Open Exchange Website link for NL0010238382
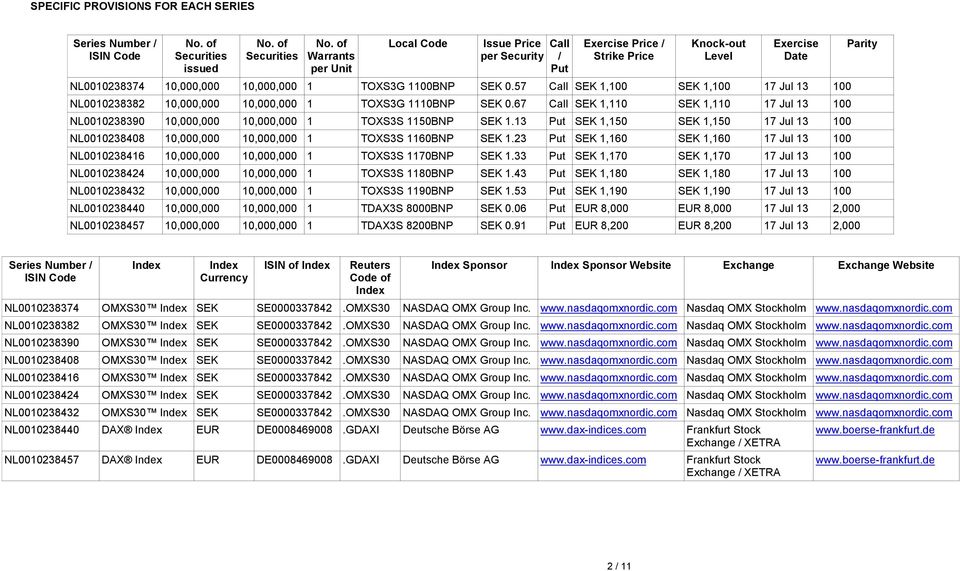Viewport: 960px width, 571px height. [x=883, y=326]
